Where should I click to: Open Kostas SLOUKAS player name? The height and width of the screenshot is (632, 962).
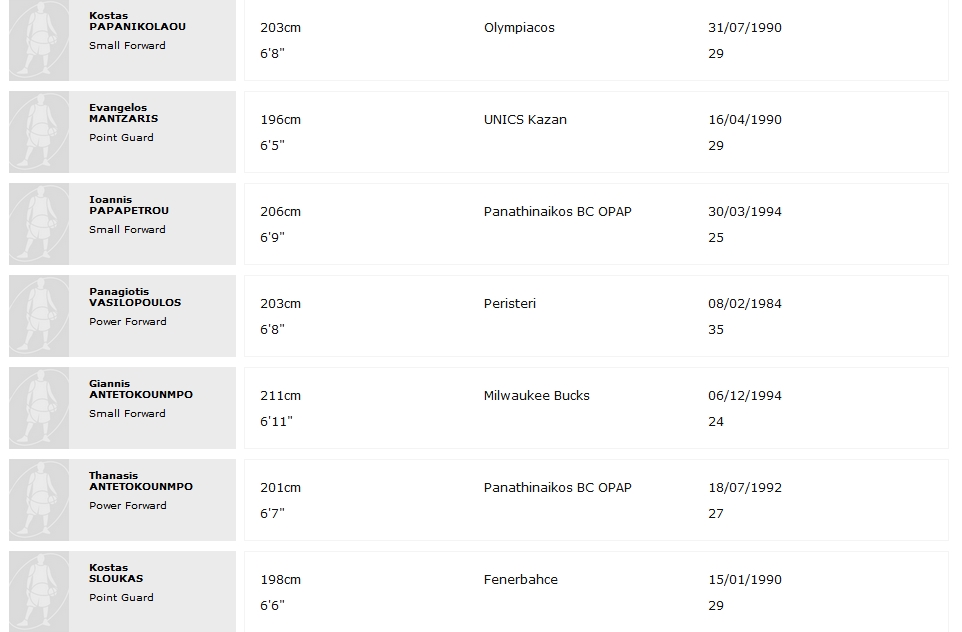coord(116,573)
